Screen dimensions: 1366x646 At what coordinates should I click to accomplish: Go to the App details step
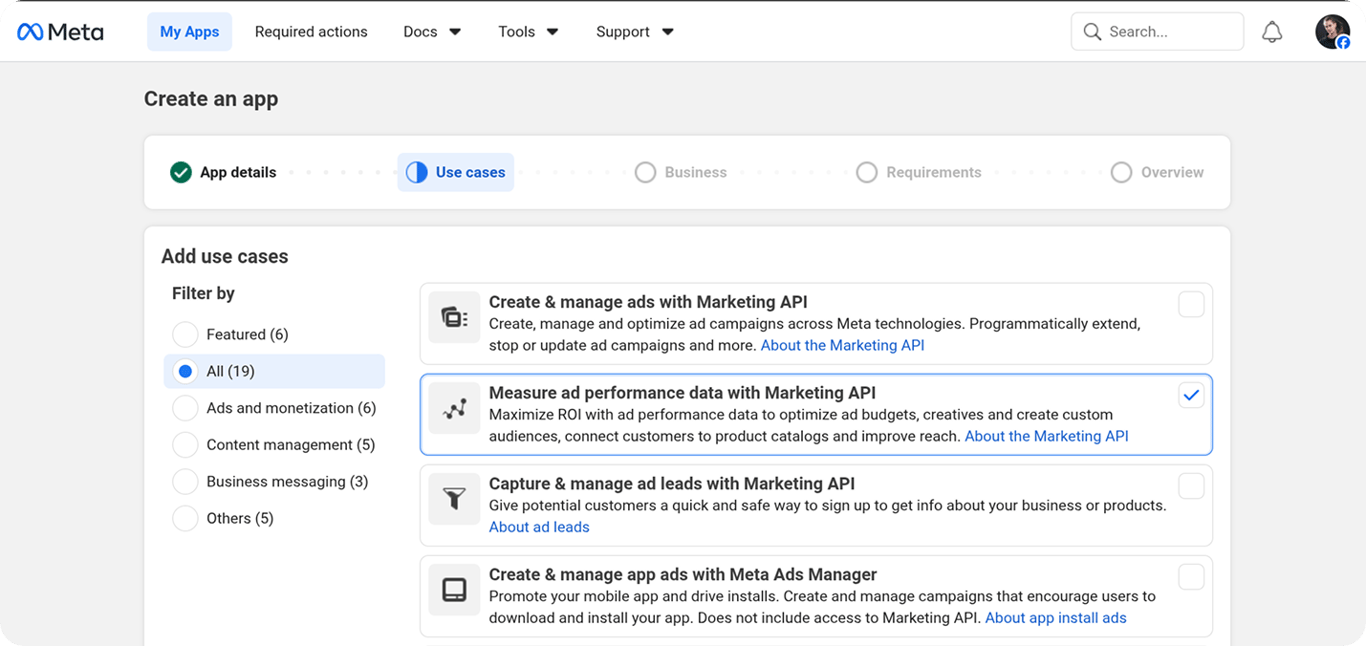(x=223, y=172)
